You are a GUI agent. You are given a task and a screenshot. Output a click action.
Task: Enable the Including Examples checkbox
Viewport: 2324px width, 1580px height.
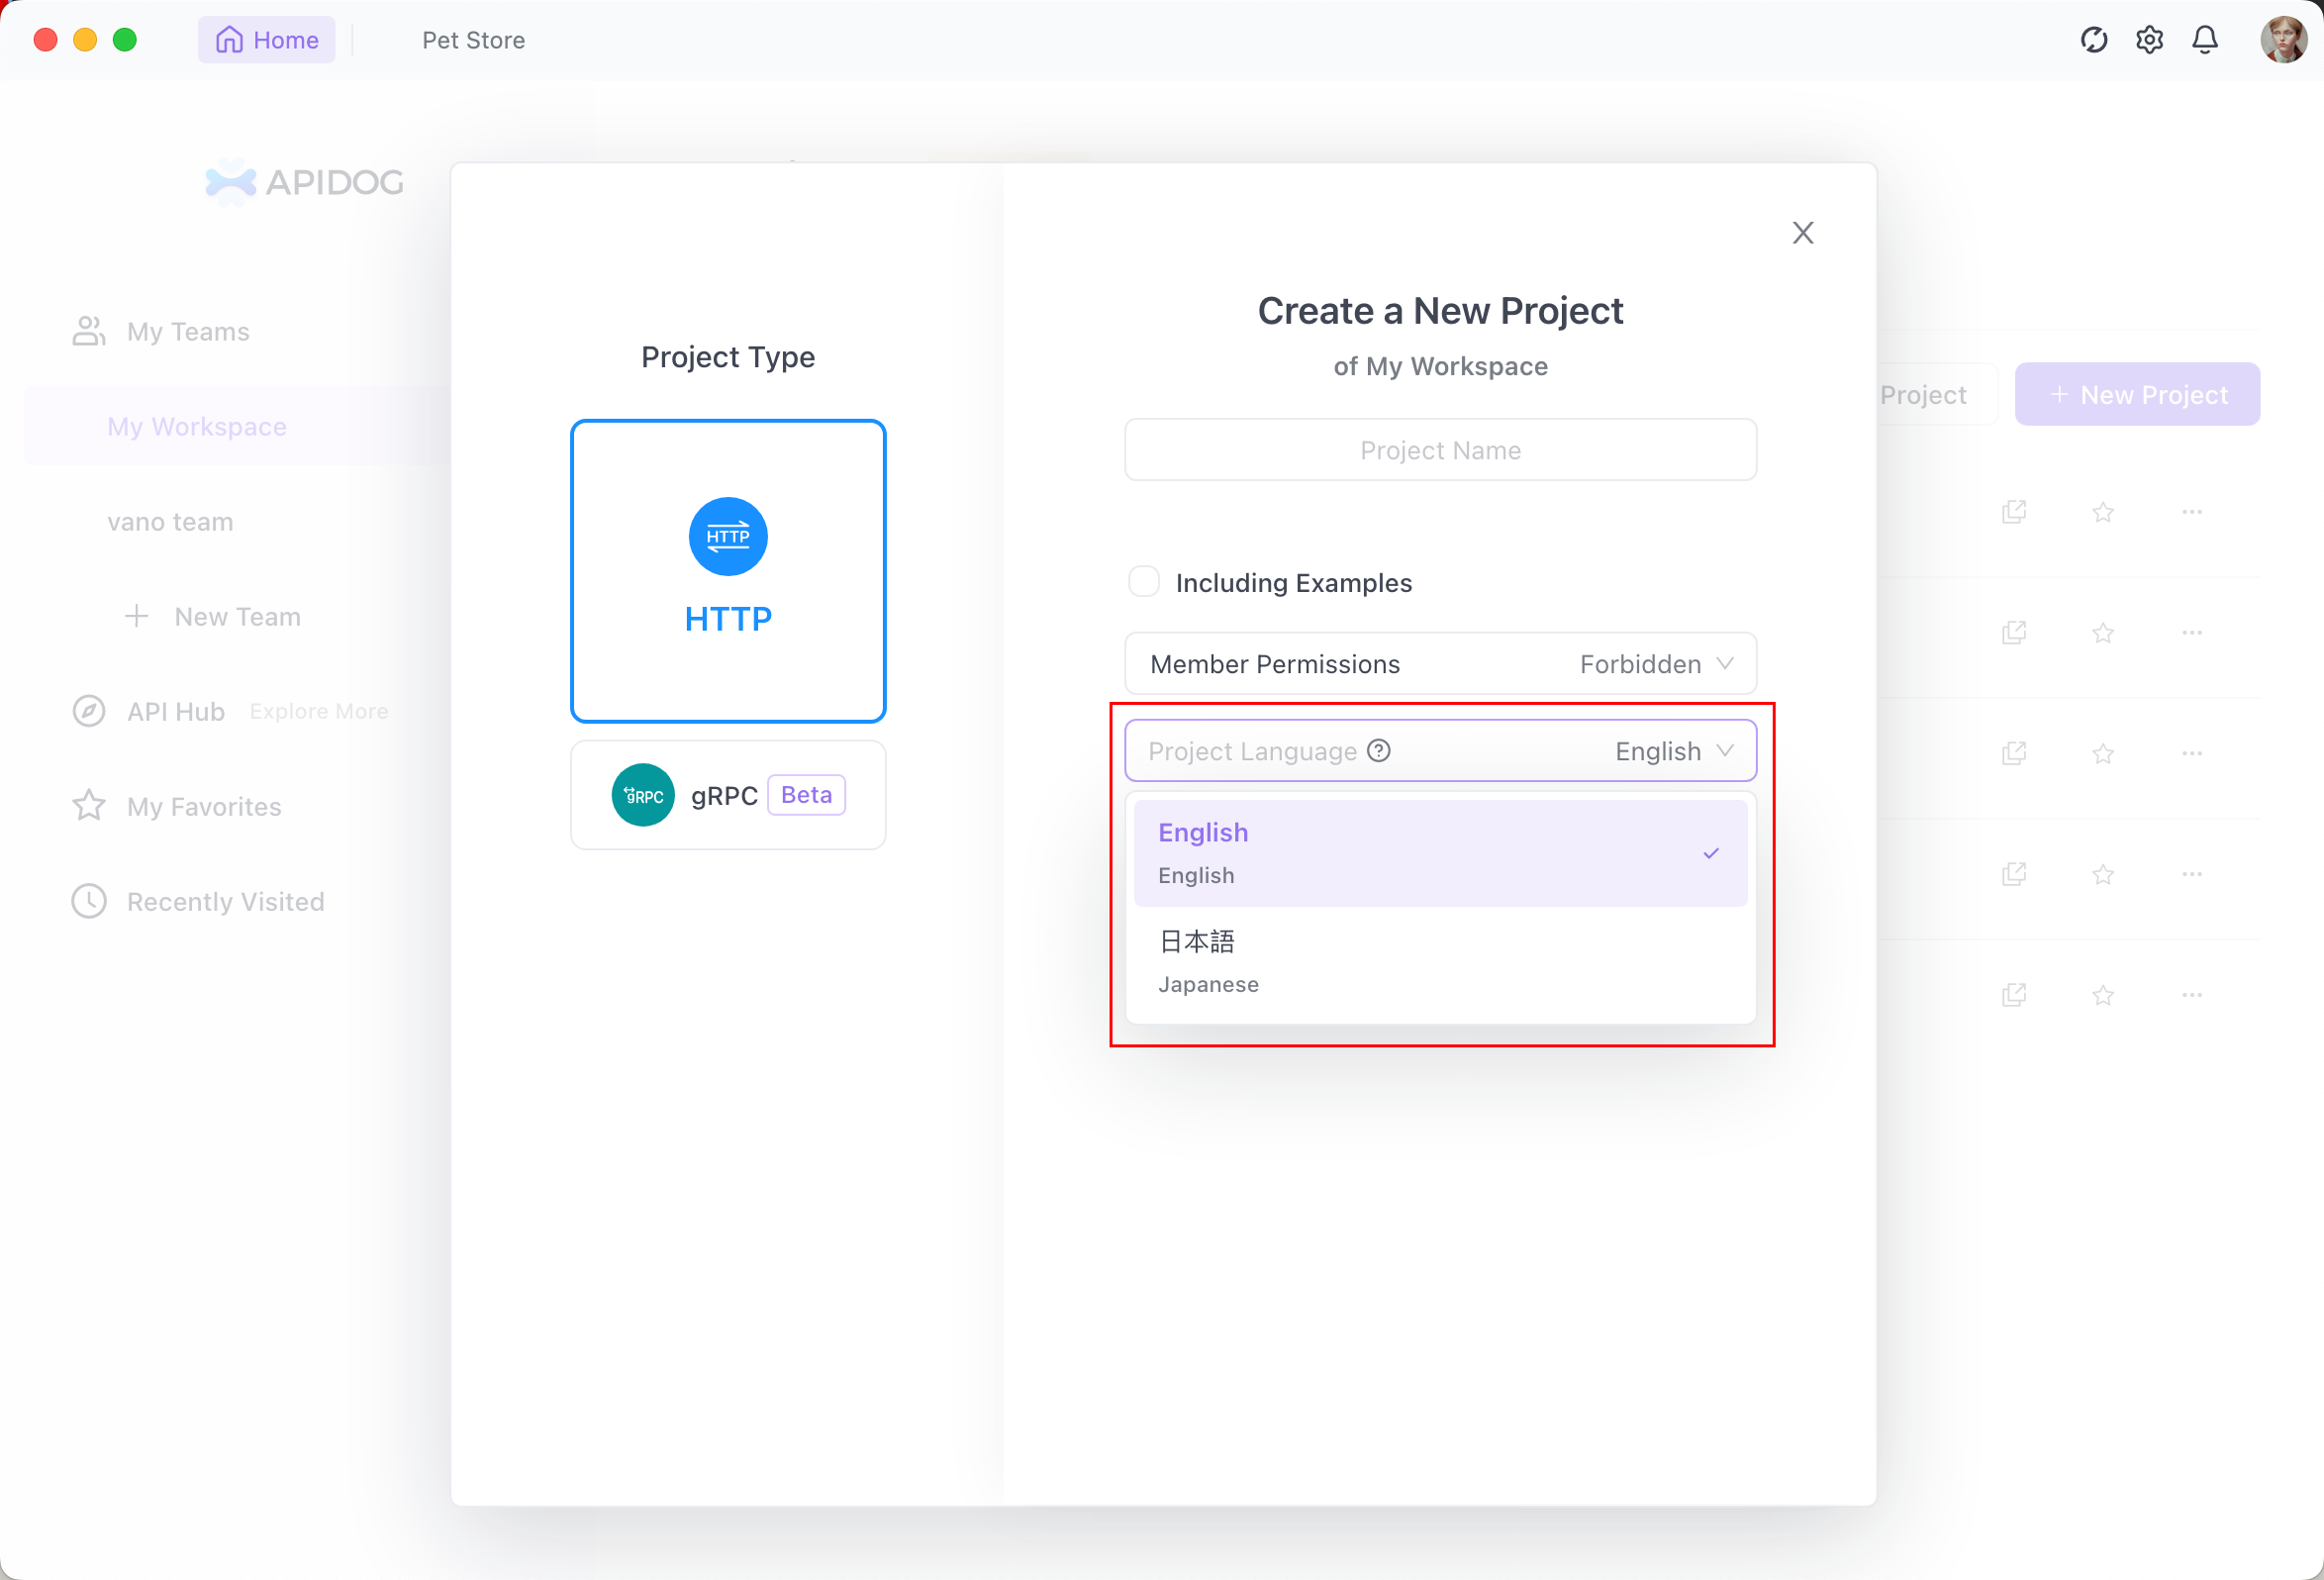(x=1144, y=582)
